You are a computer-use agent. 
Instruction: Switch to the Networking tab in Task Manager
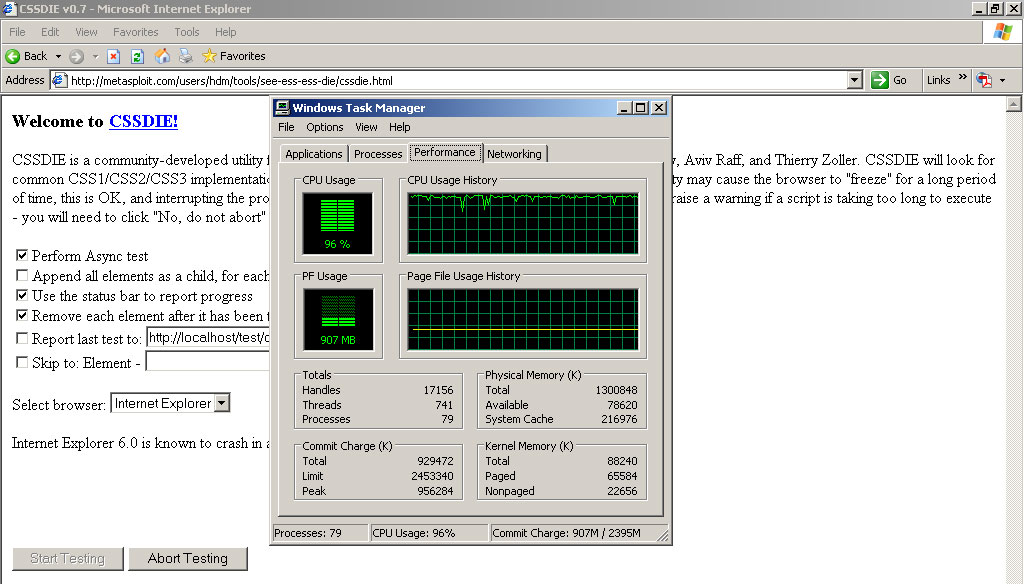(514, 154)
